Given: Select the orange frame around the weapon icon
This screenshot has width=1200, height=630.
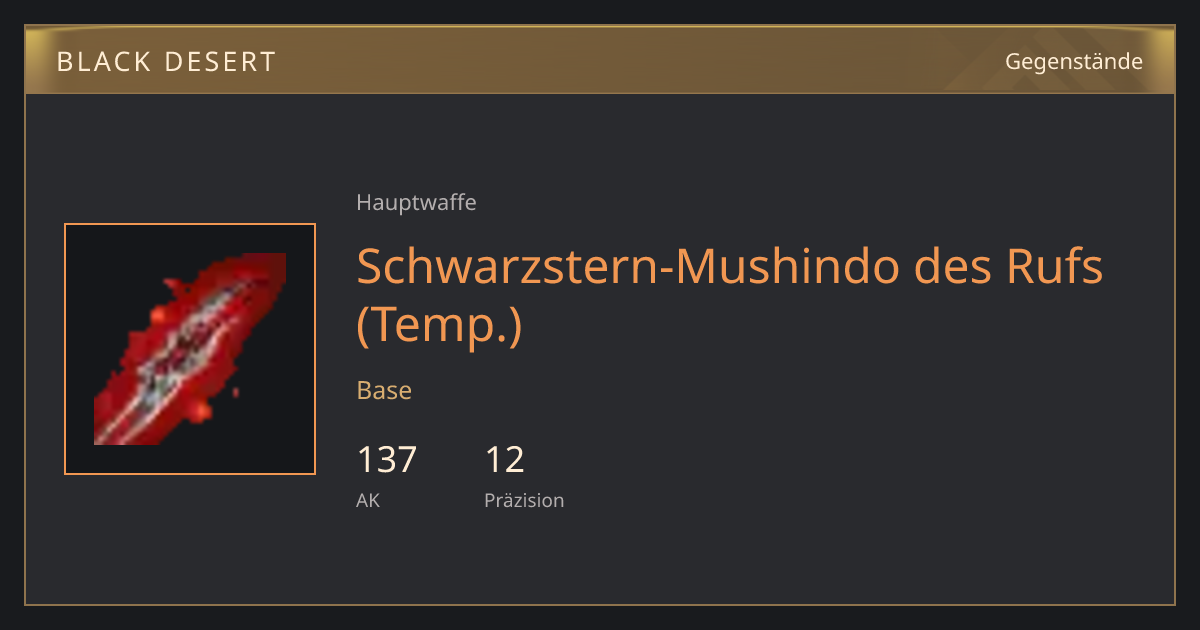Looking at the screenshot, I should 190,349.
